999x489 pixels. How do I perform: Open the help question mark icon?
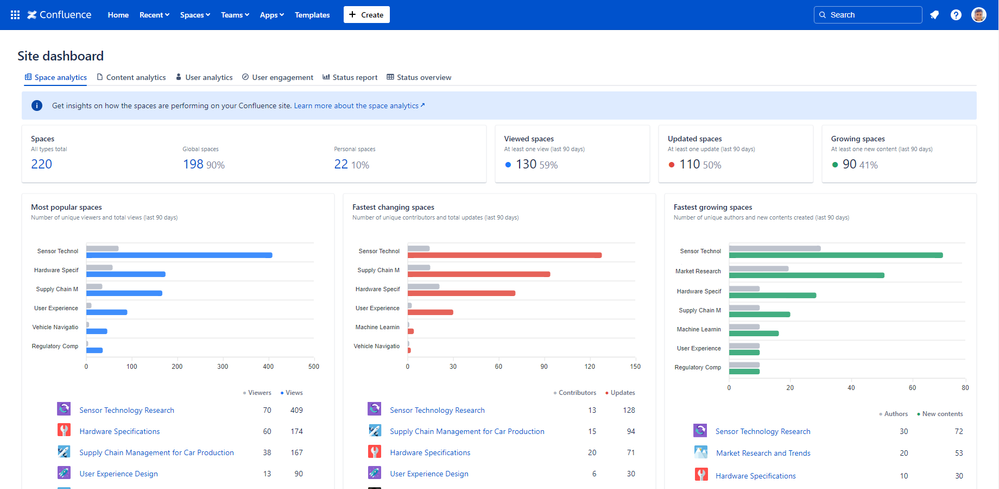pyautogui.click(x=956, y=15)
